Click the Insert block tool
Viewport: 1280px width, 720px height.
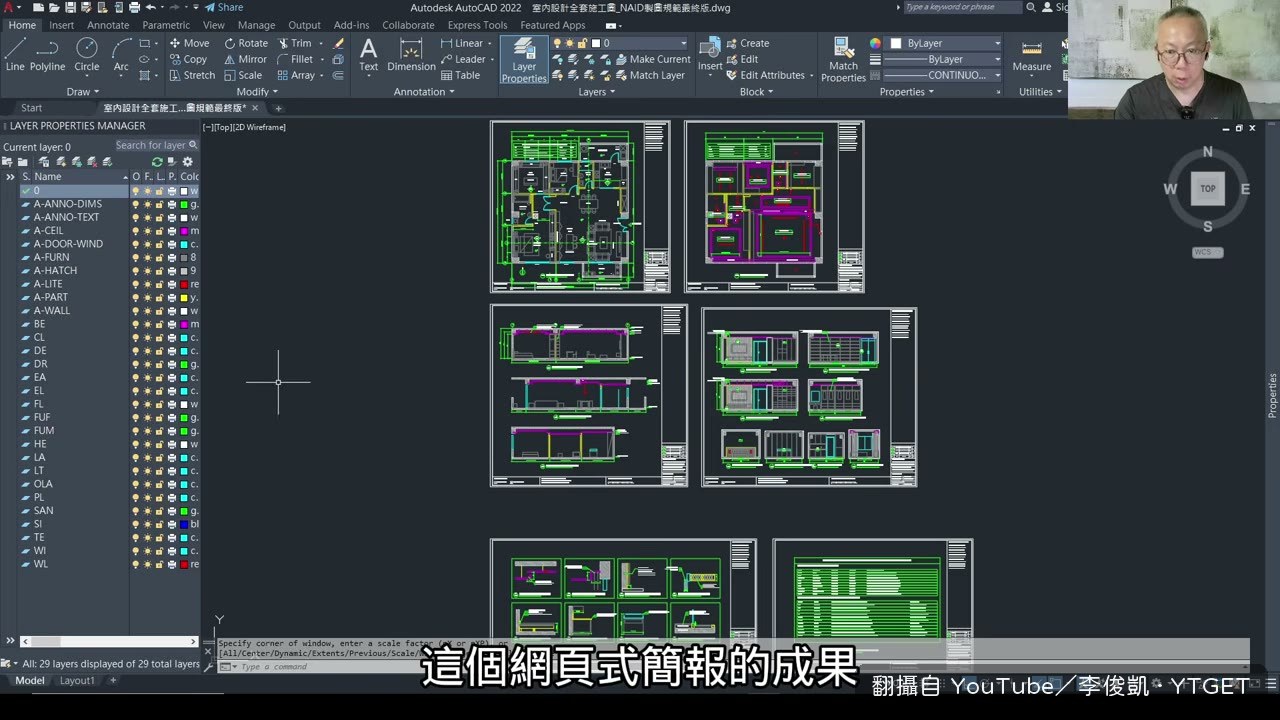(710, 55)
